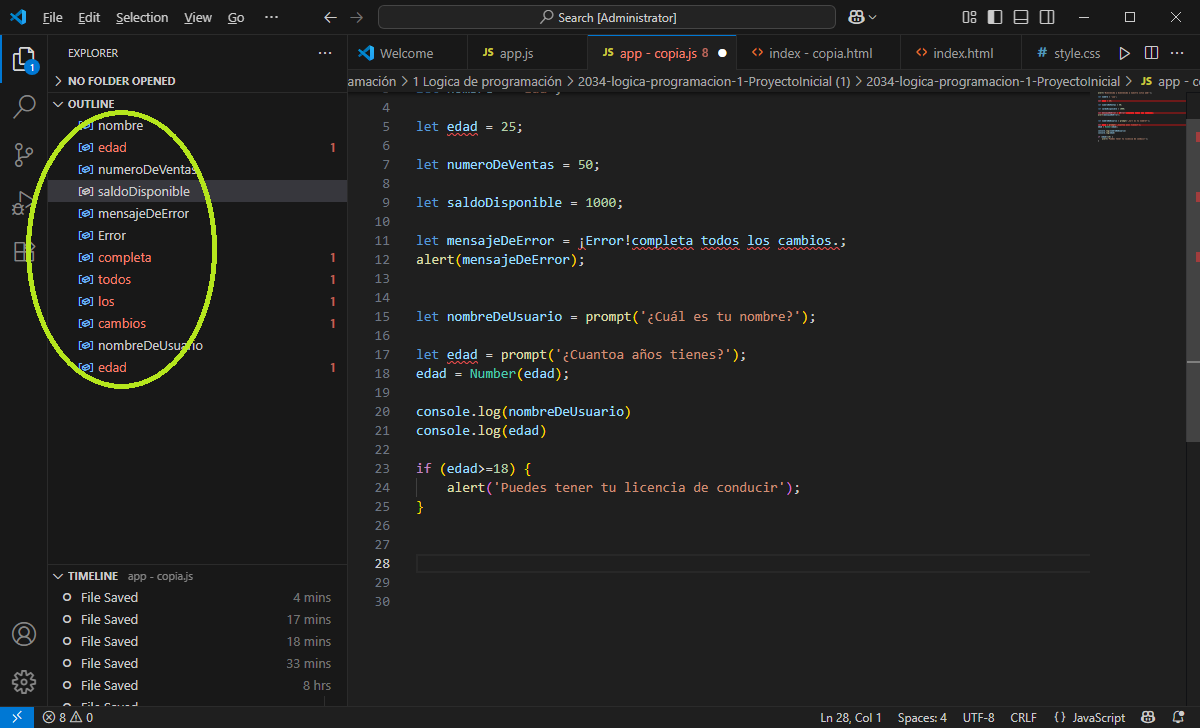Click the Search [Administrator] command box
This screenshot has width=1200, height=728.
tap(607, 17)
